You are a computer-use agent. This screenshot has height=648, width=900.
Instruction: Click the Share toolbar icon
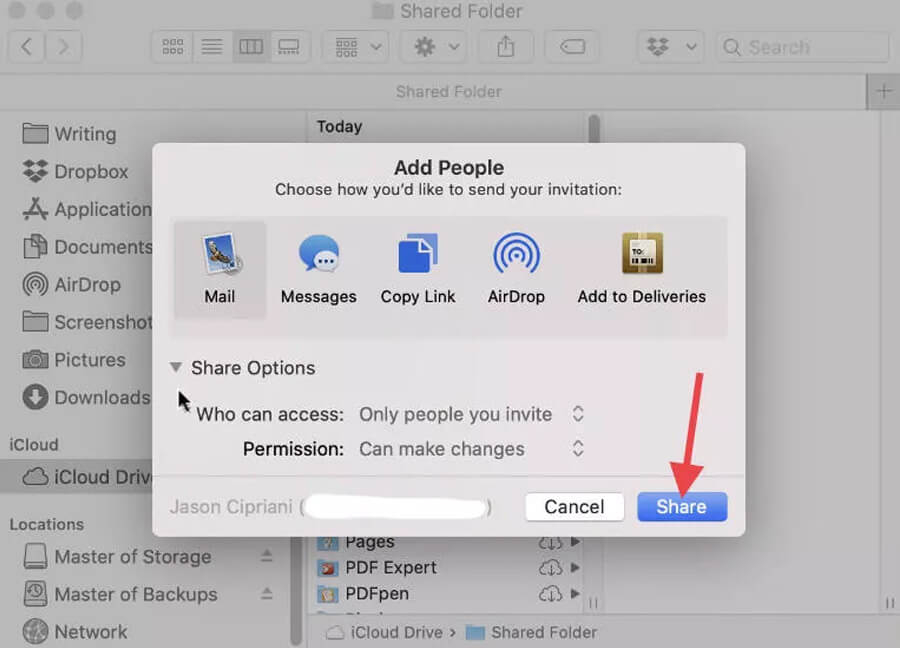pos(505,47)
